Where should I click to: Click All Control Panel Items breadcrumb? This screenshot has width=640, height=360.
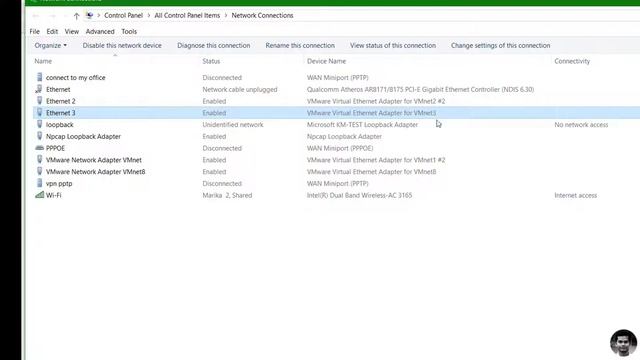tap(187, 16)
